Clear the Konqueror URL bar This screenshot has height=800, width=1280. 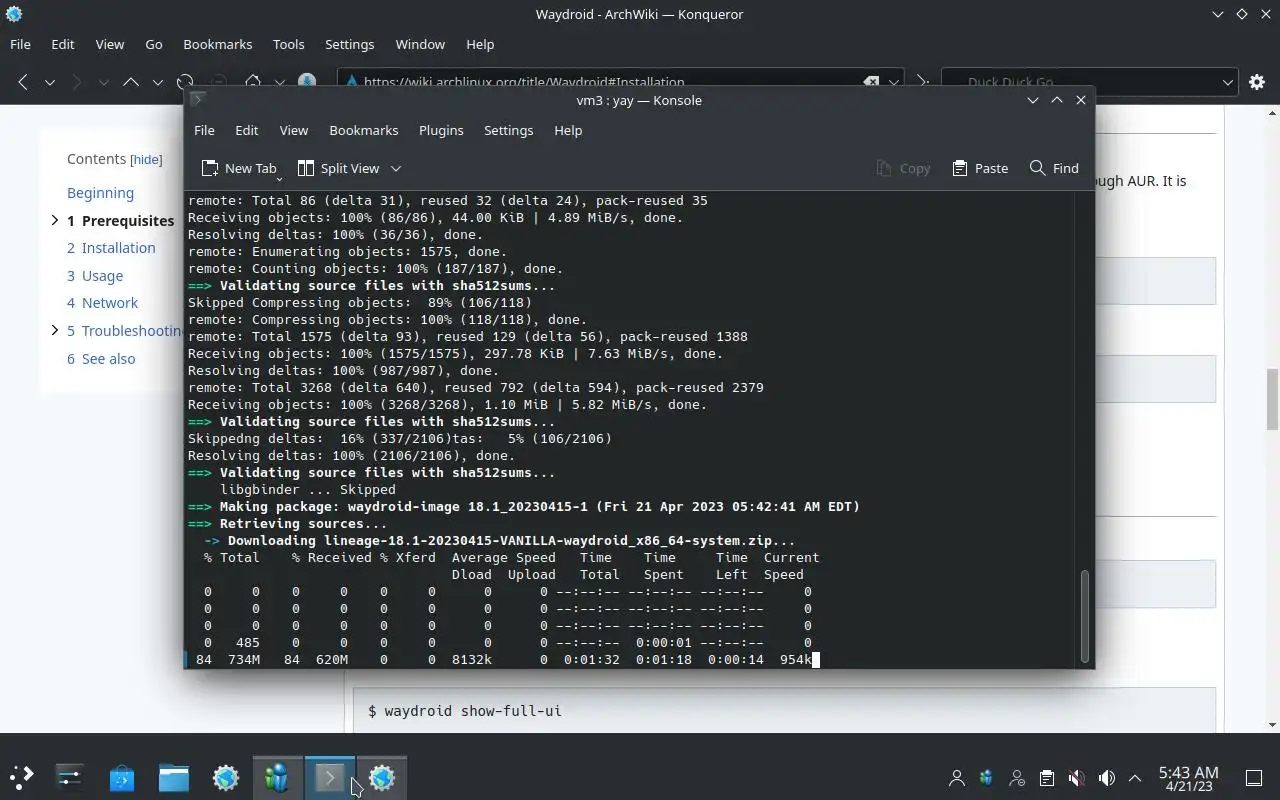tap(871, 82)
